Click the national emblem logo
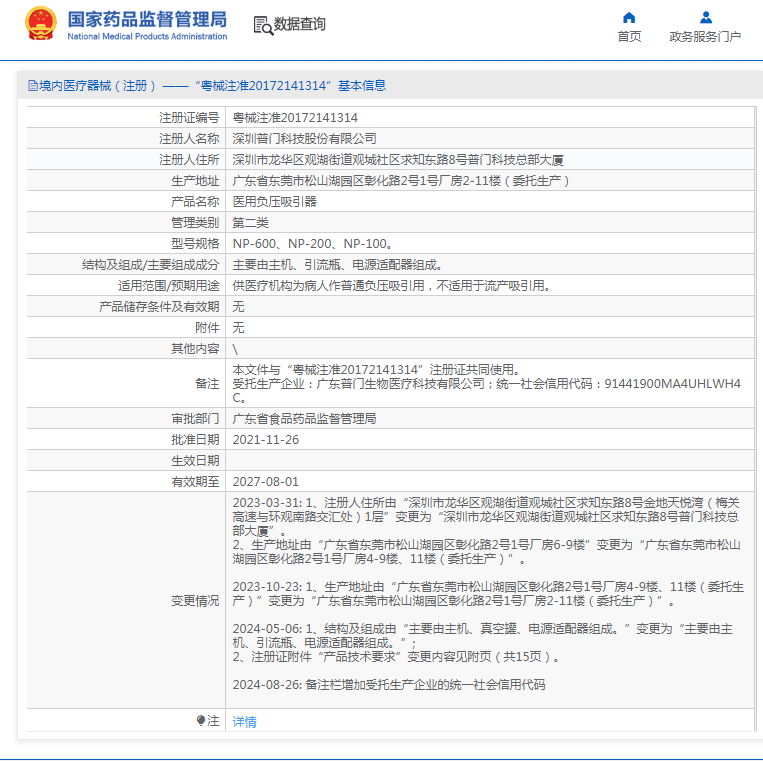The height and width of the screenshot is (761, 763). point(41,23)
